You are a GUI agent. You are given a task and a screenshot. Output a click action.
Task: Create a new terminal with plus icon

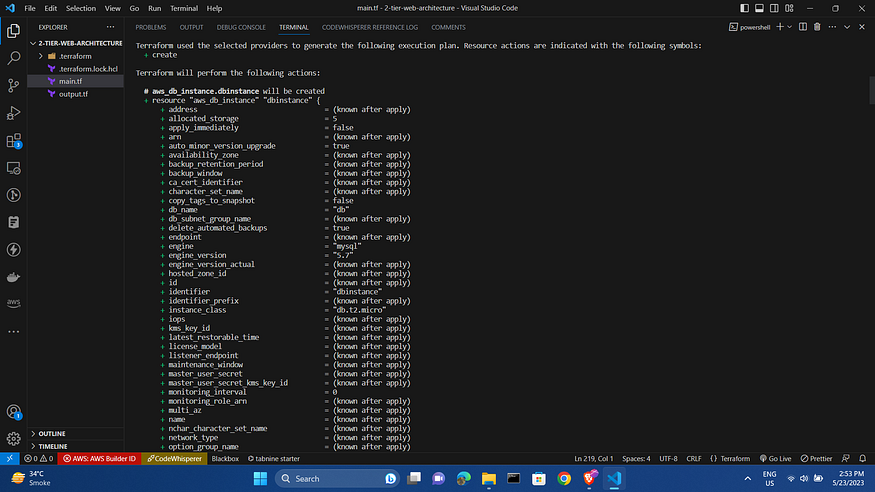tap(780, 27)
